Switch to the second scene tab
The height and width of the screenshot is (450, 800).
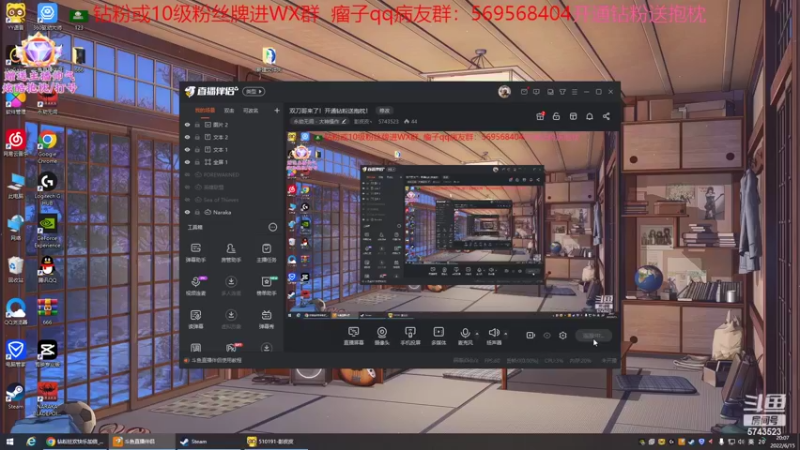point(229,110)
